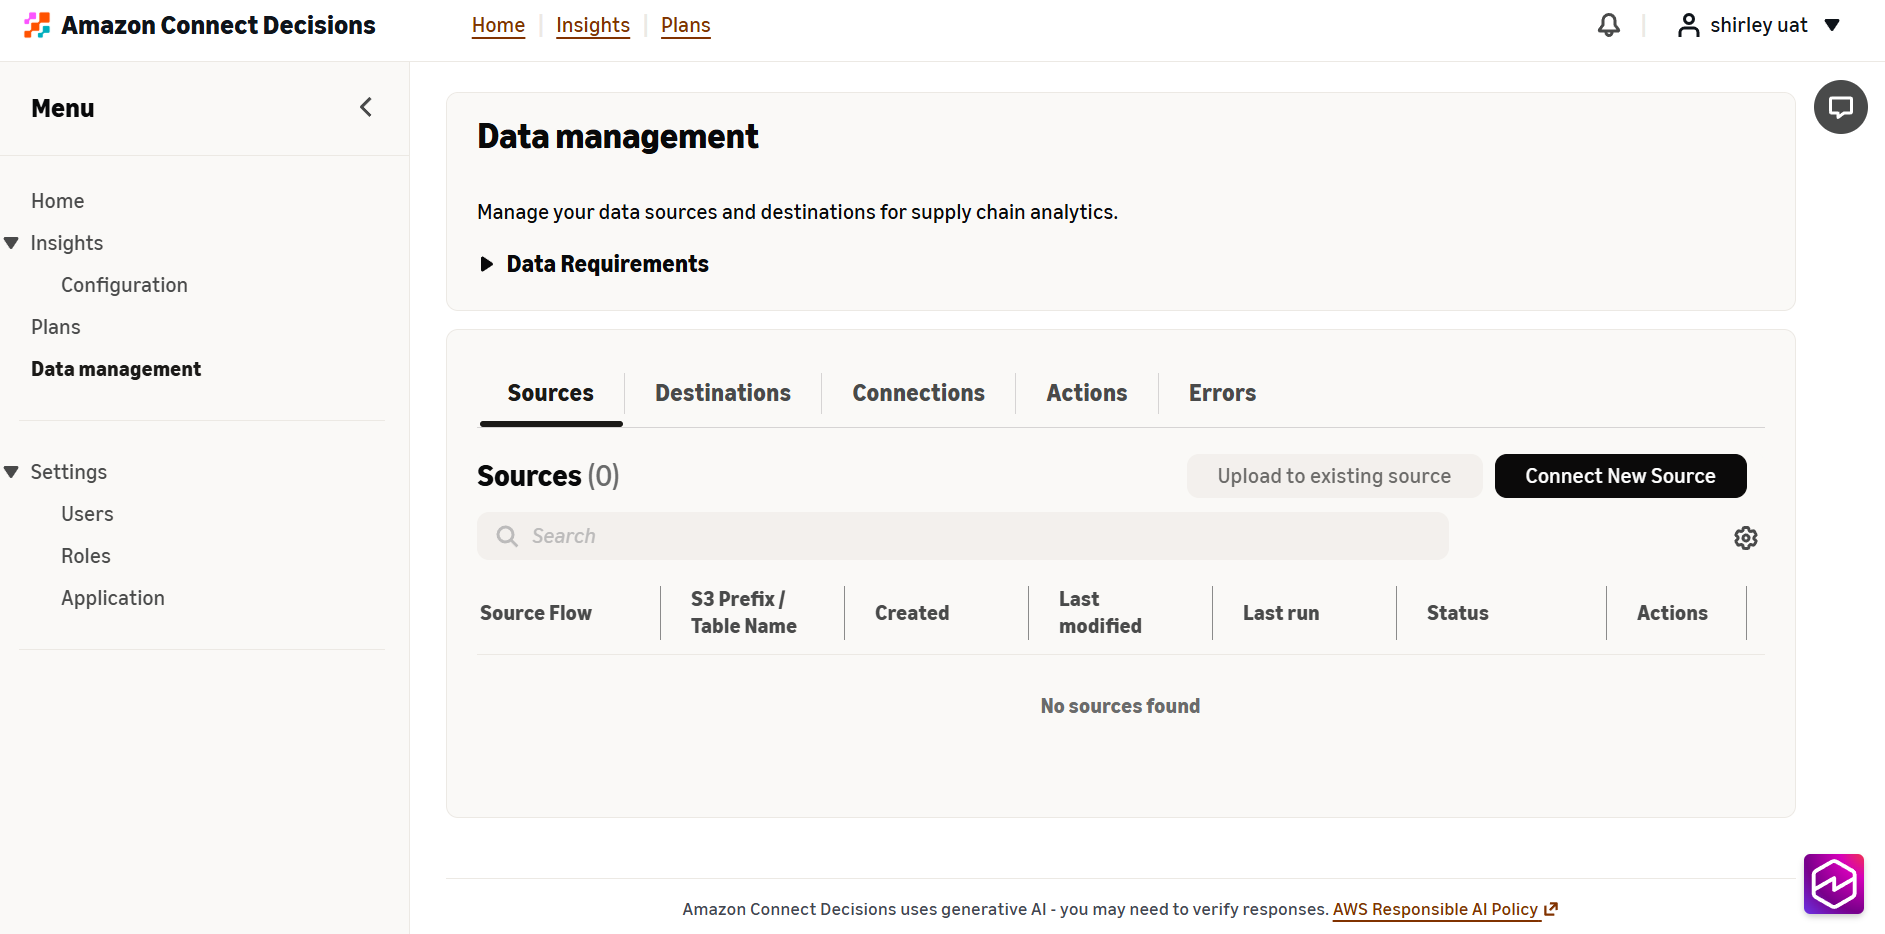Click the Amazon Connect Decisions title text
Image resolution: width=1885 pixels, height=934 pixels.
[219, 25]
